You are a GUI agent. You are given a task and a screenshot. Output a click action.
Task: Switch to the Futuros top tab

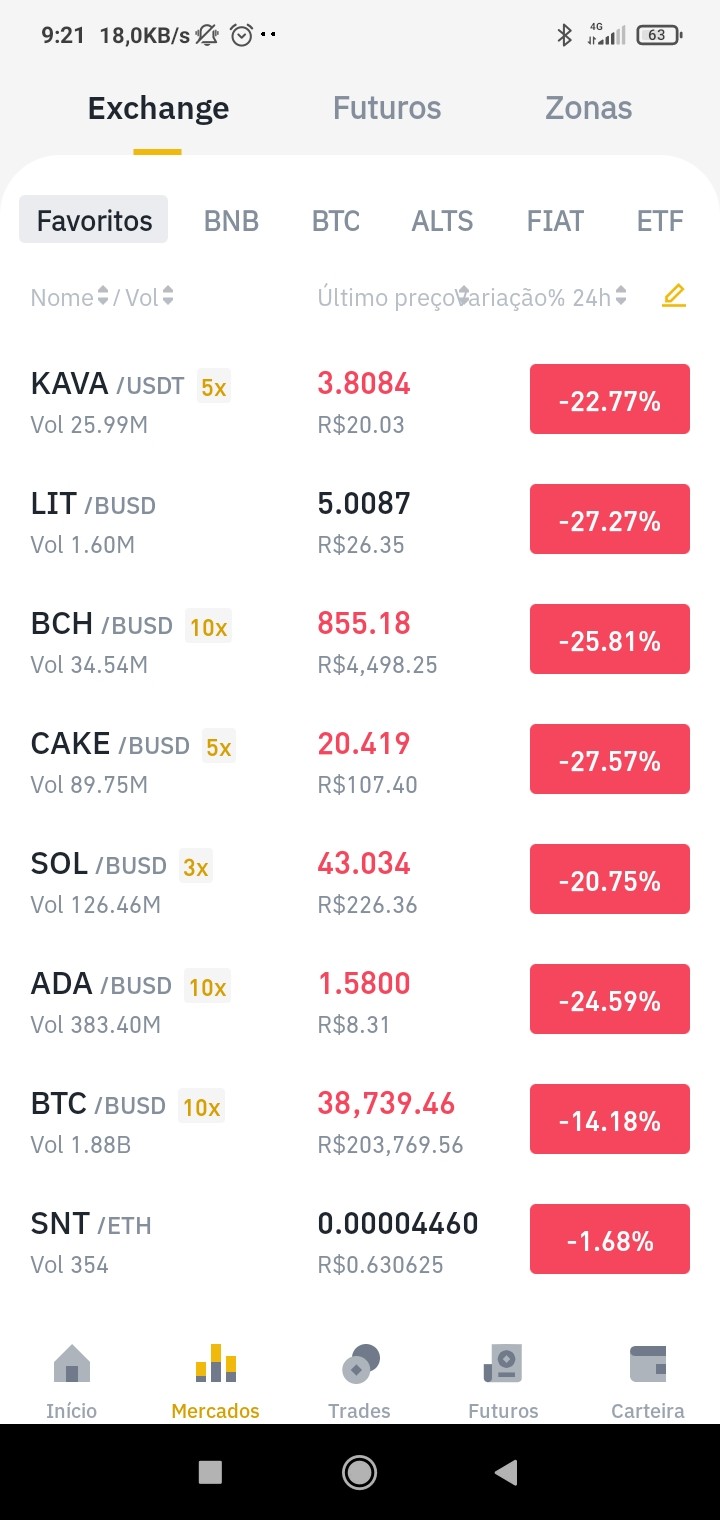387,108
